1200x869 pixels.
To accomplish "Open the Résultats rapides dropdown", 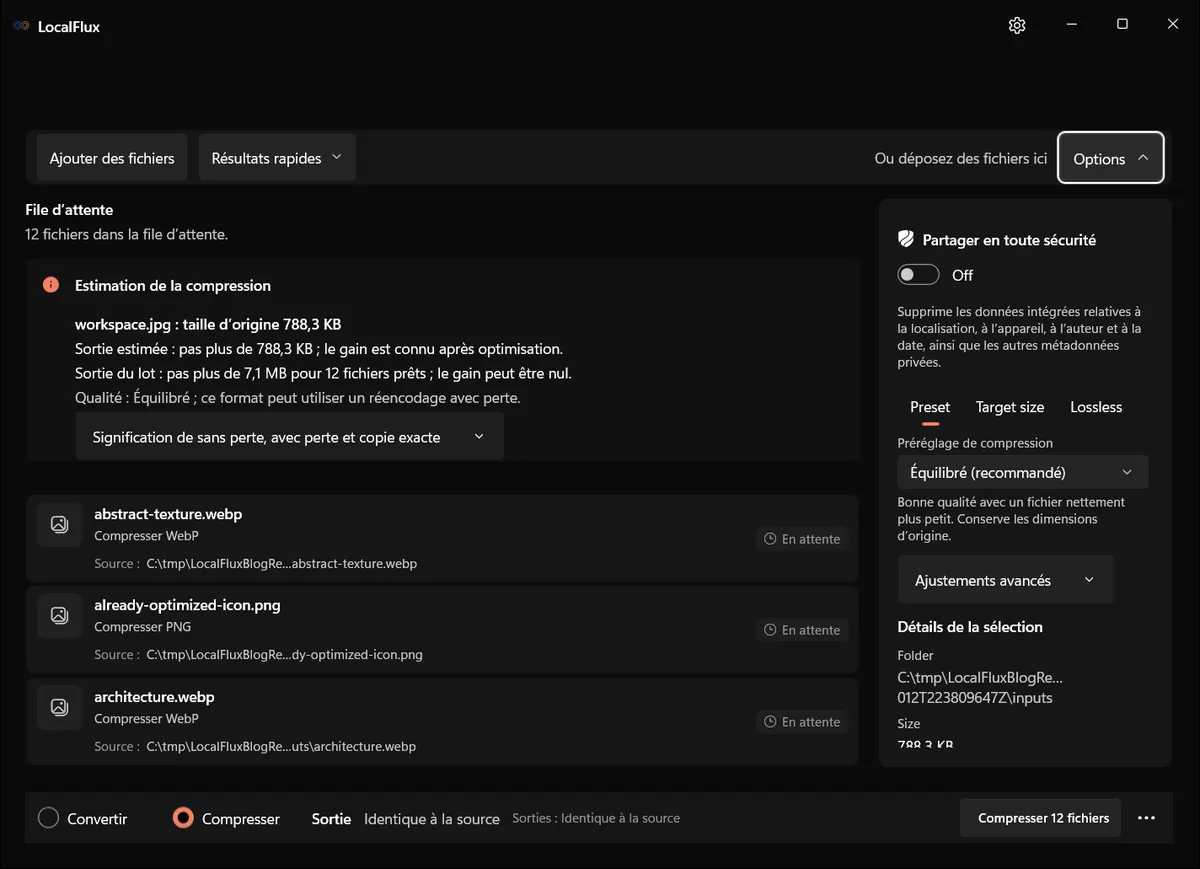I will click(277, 158).
